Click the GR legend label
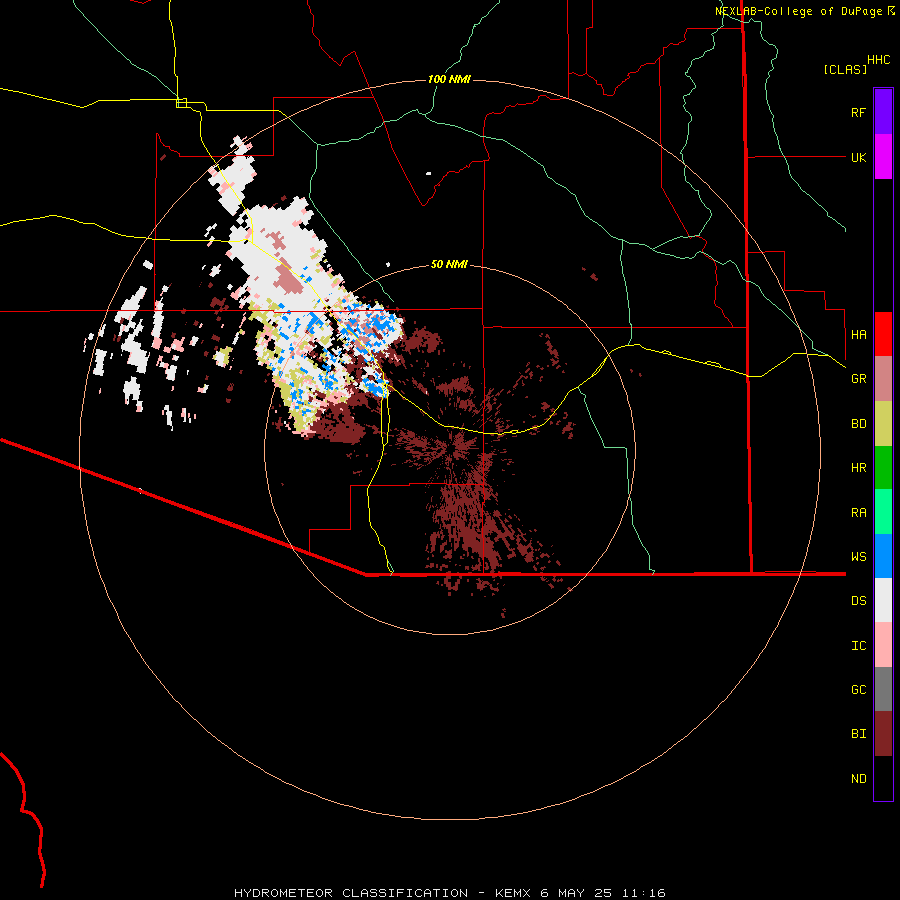The width and height of the screenshot is (900, 900). pos(858,379)
